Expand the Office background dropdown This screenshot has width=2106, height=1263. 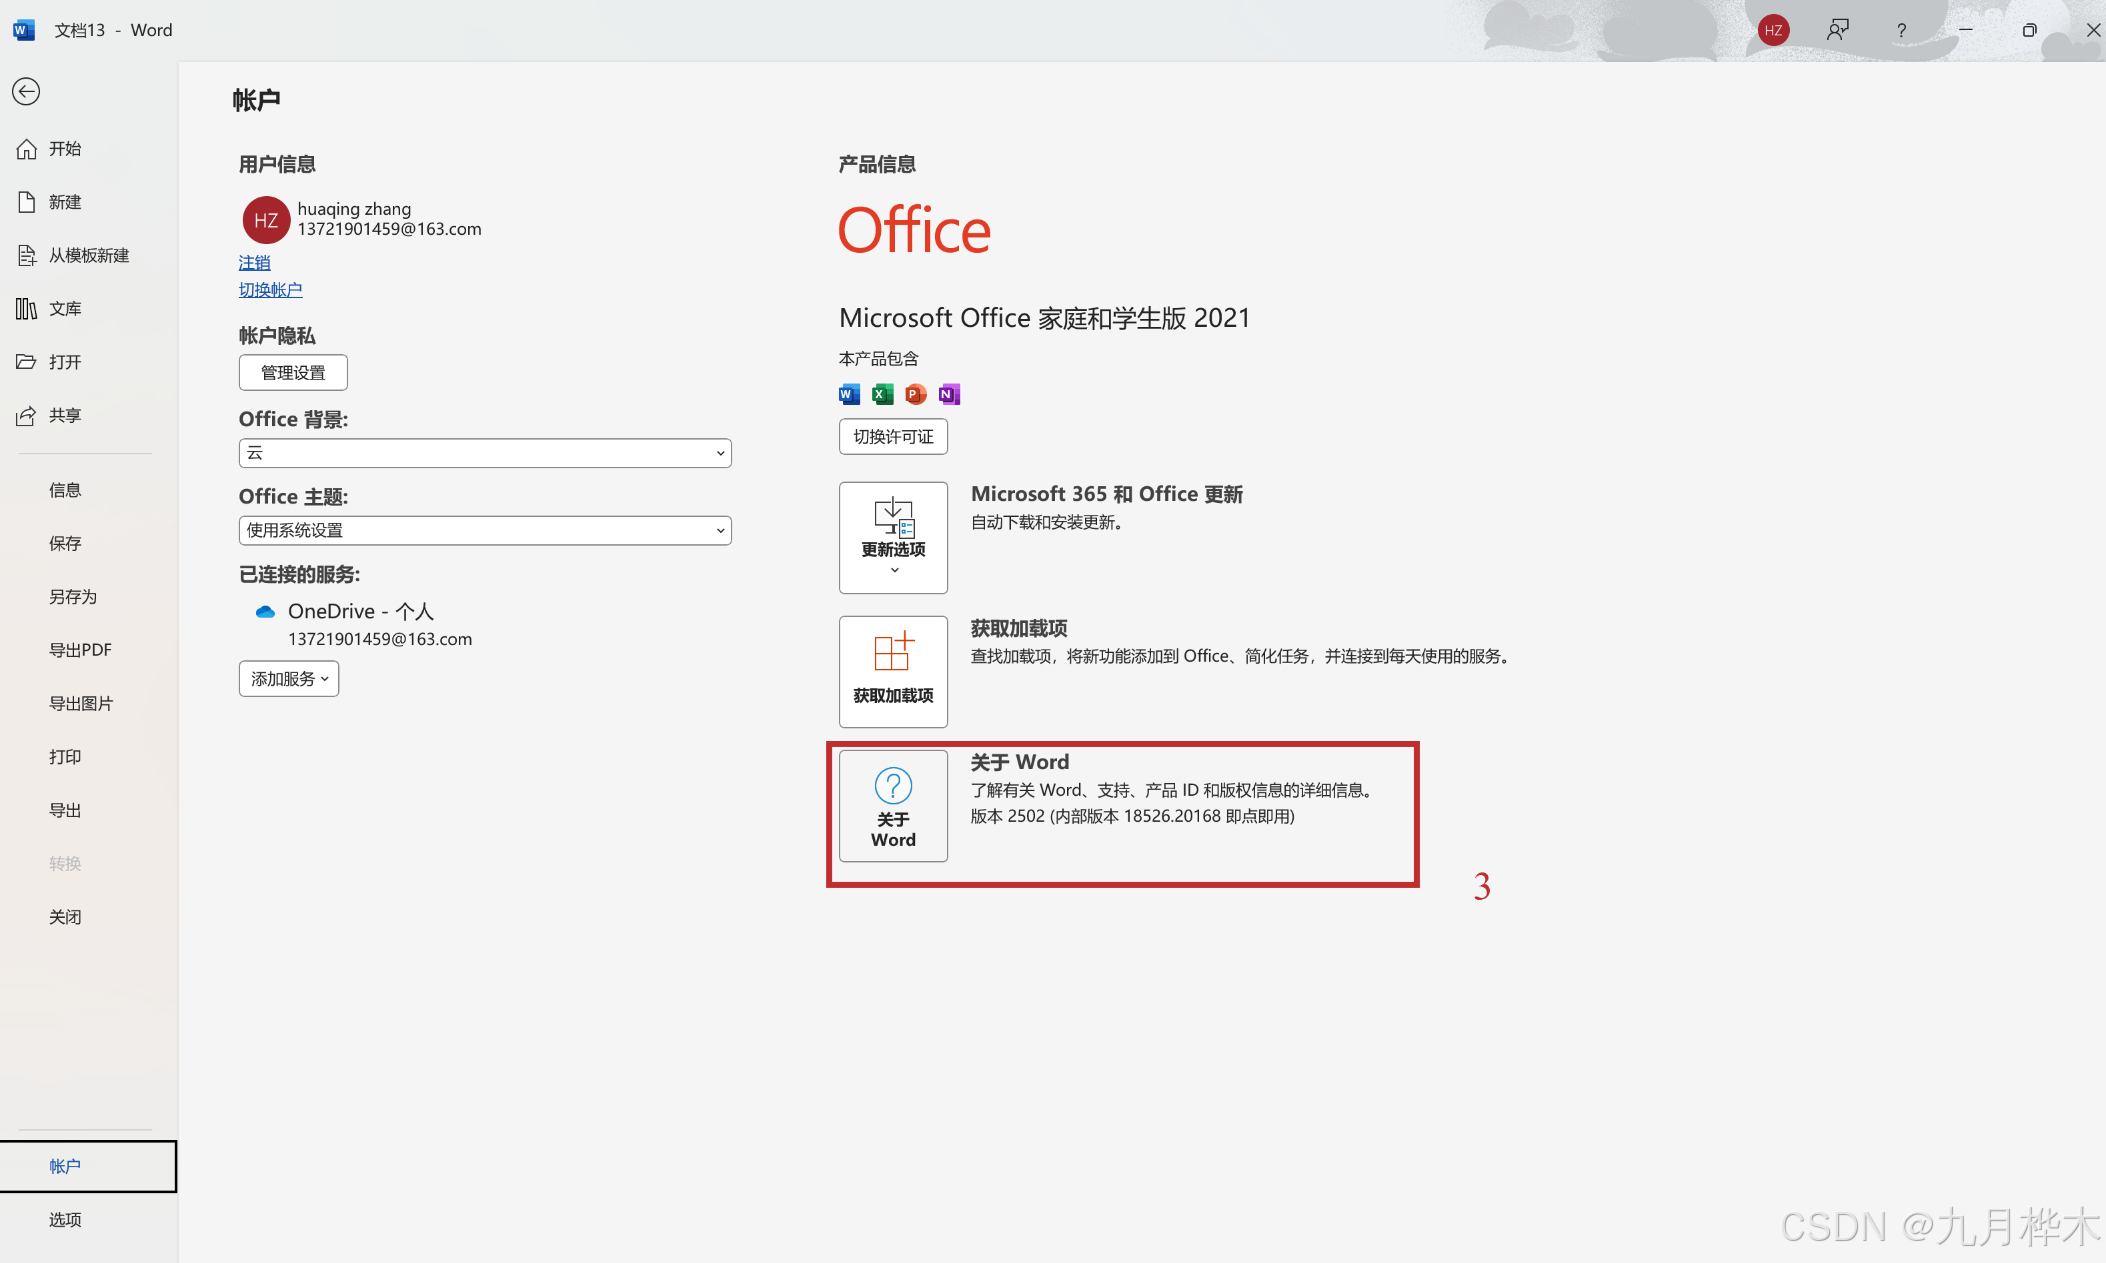485,453
